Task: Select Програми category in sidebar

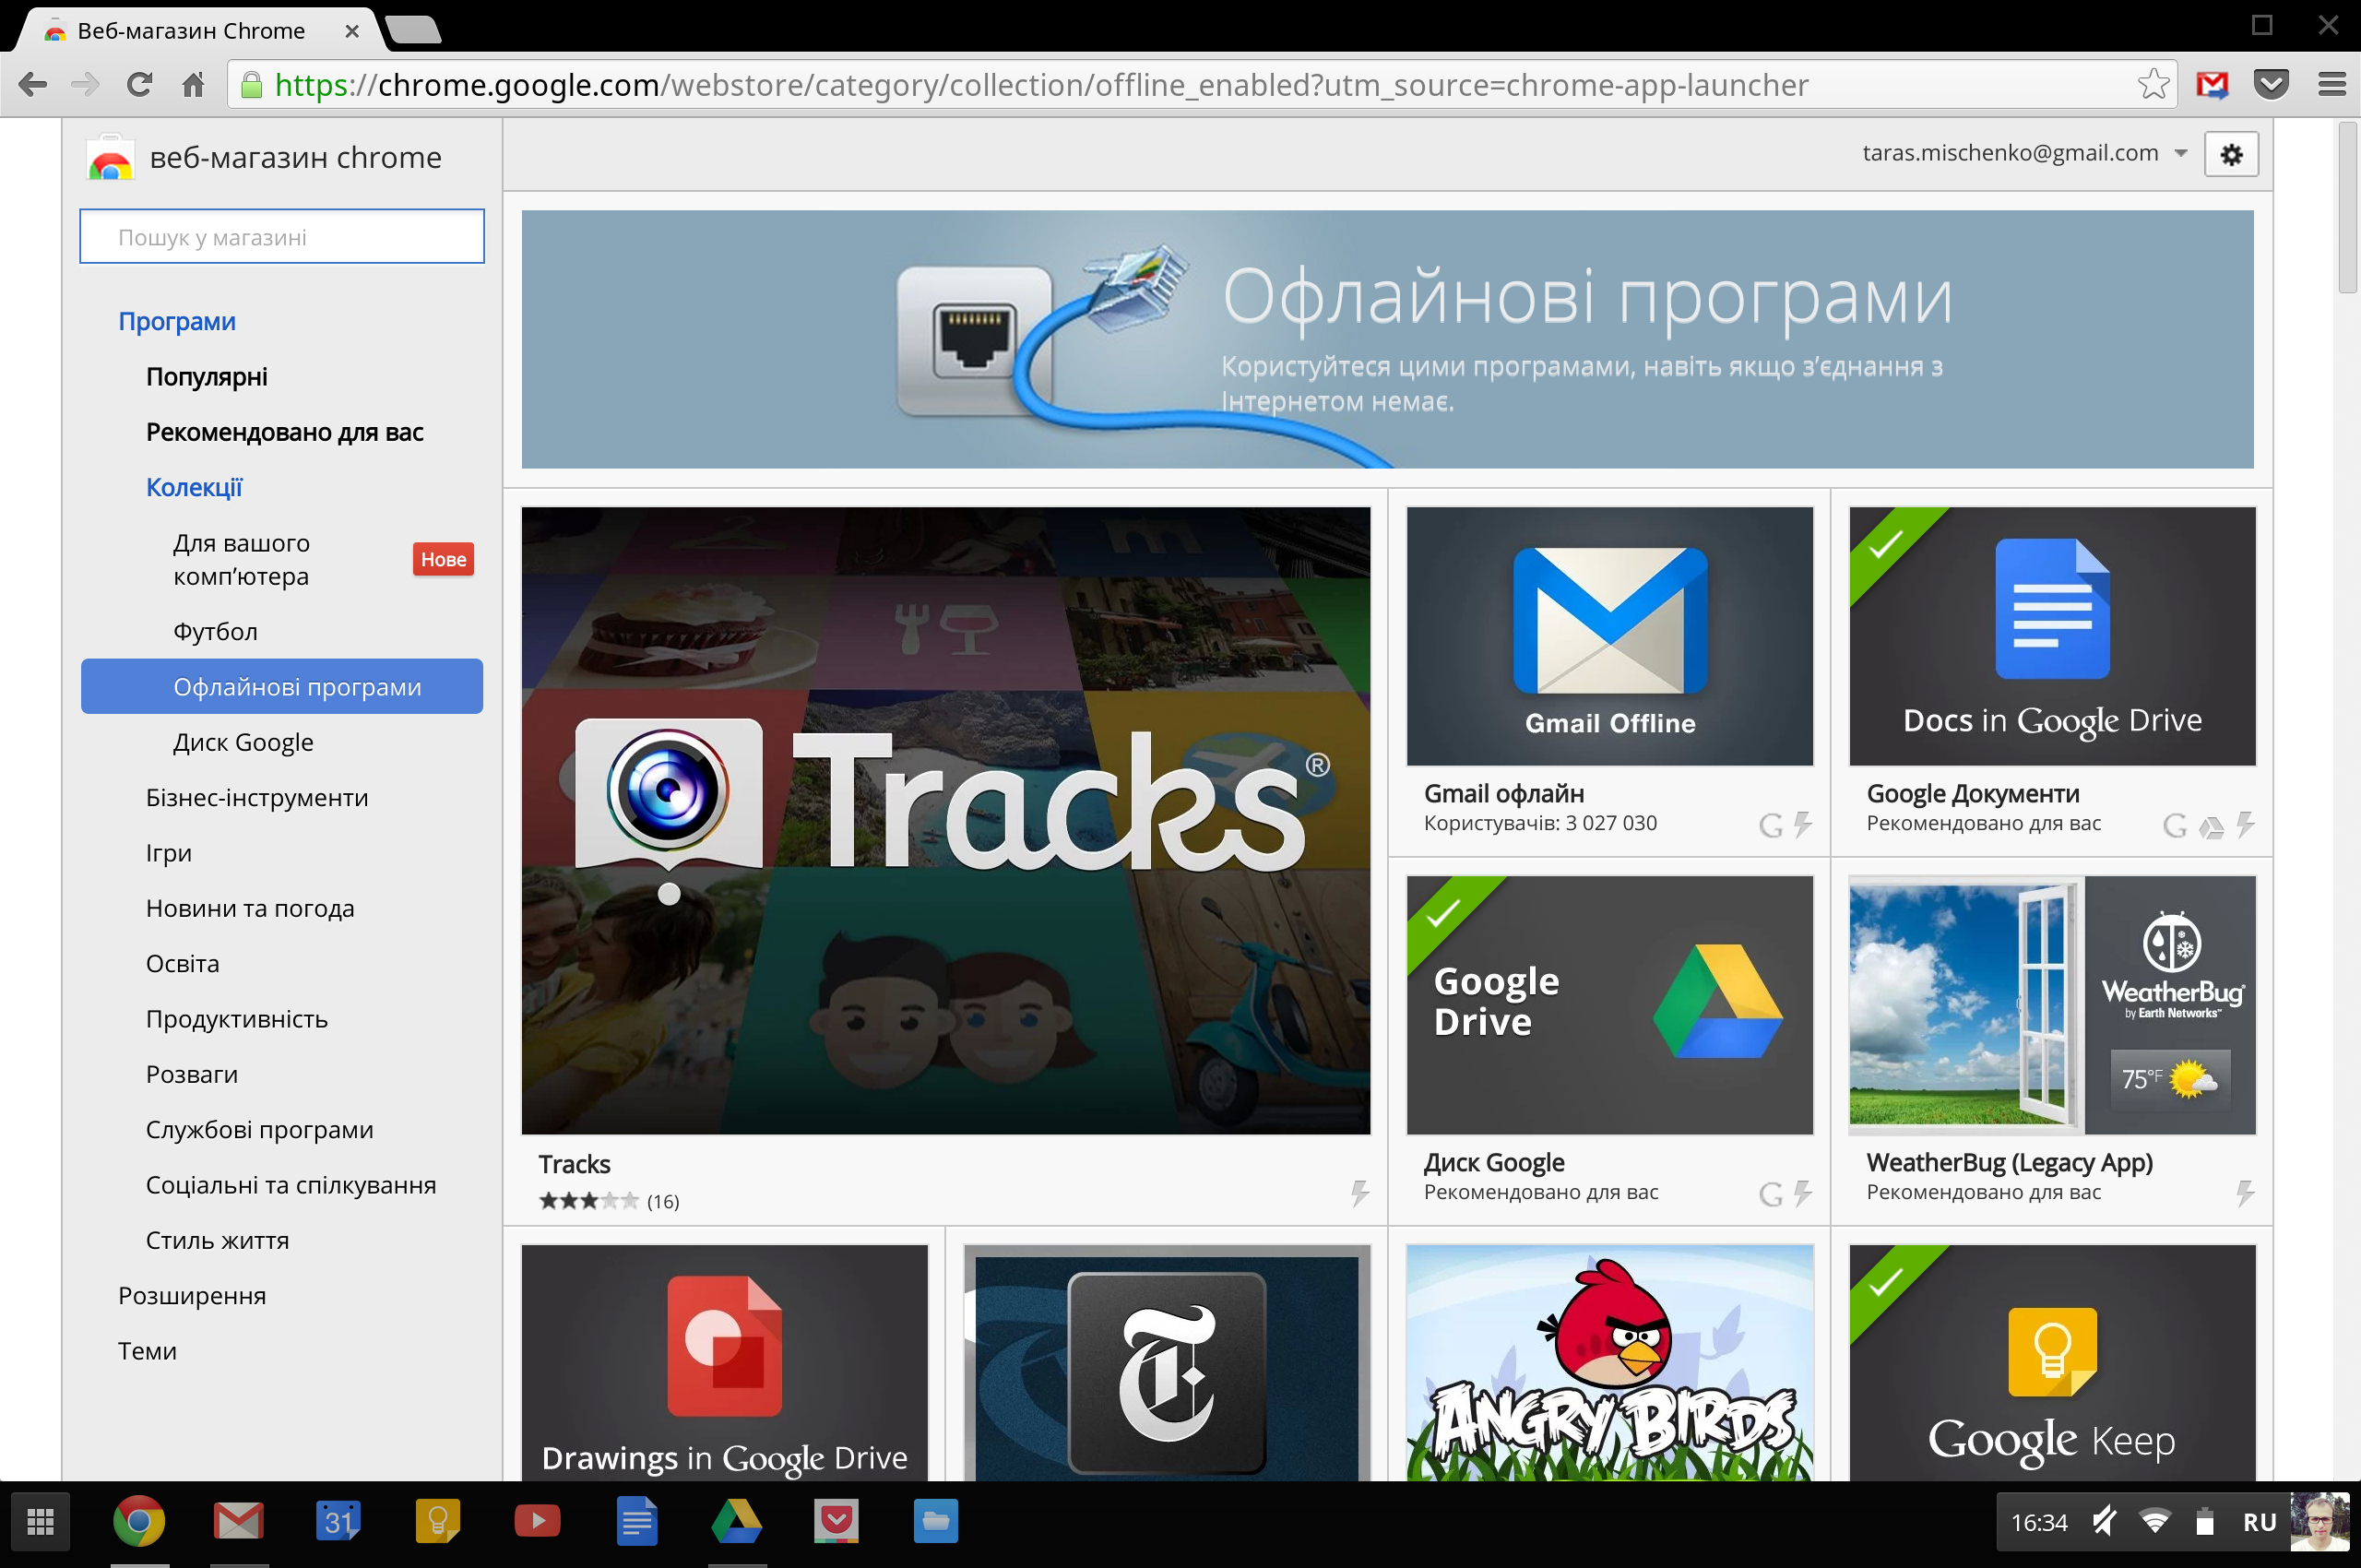Action: pos(175,318)
